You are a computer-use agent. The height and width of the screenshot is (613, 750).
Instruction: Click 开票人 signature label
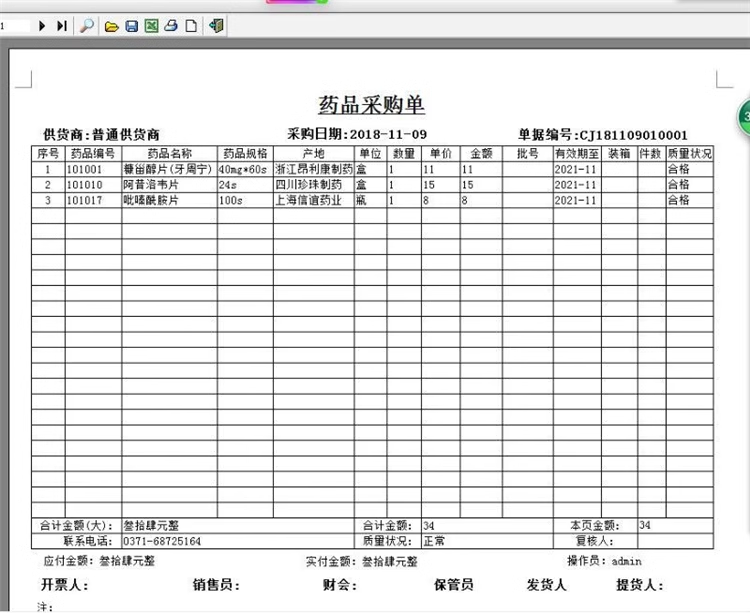coord(65,584)
